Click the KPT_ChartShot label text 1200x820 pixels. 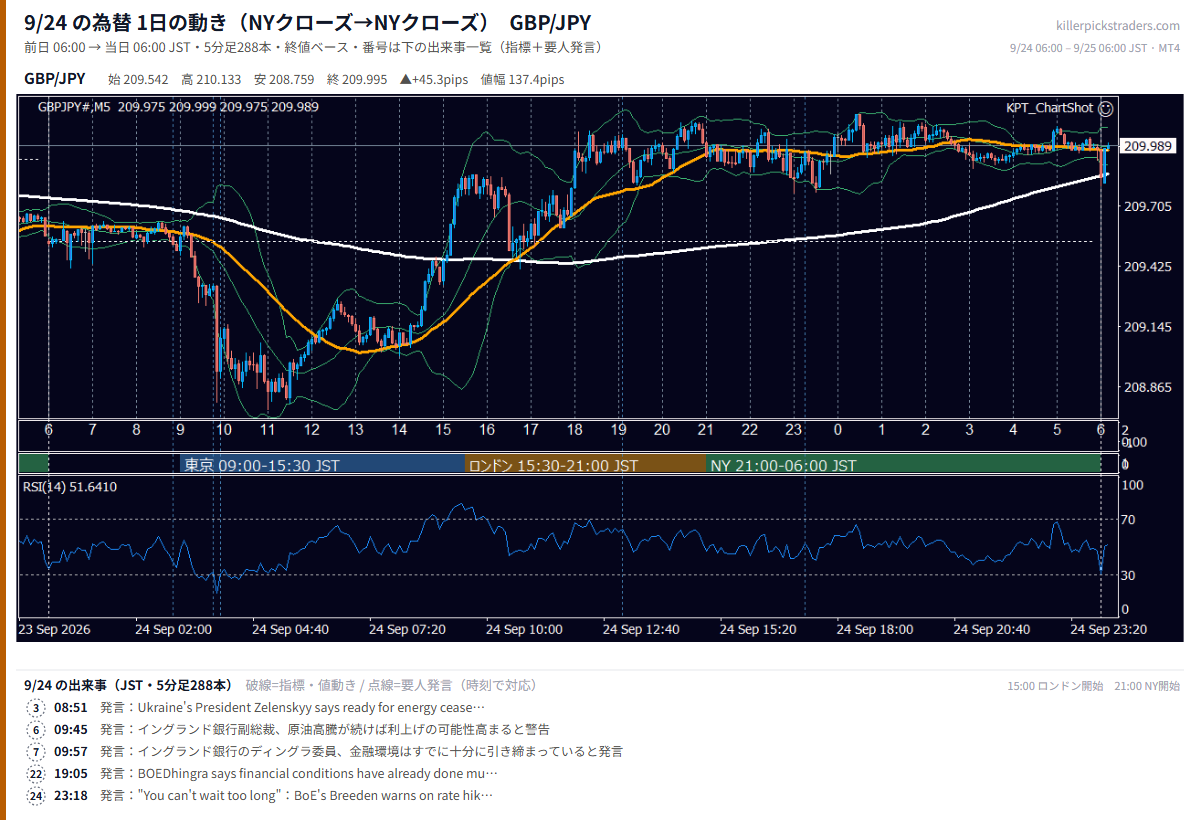pos(1050,108)
